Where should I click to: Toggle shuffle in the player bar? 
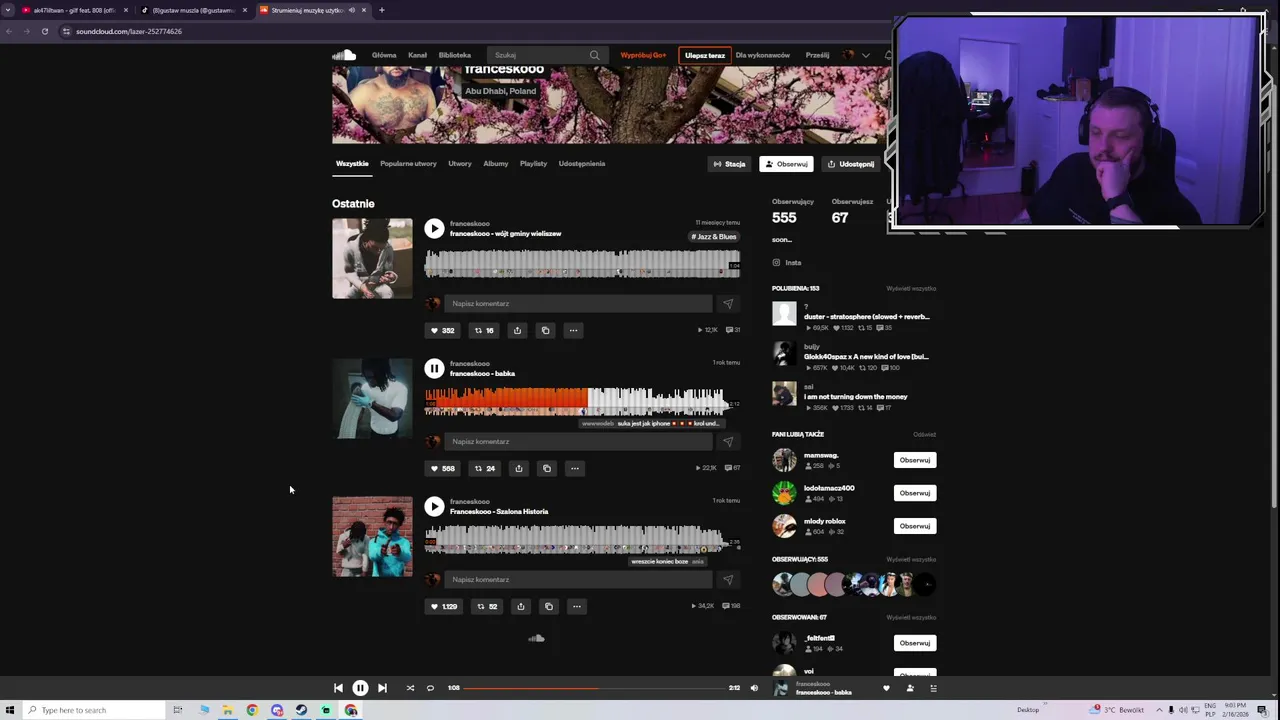click(410, 688)
